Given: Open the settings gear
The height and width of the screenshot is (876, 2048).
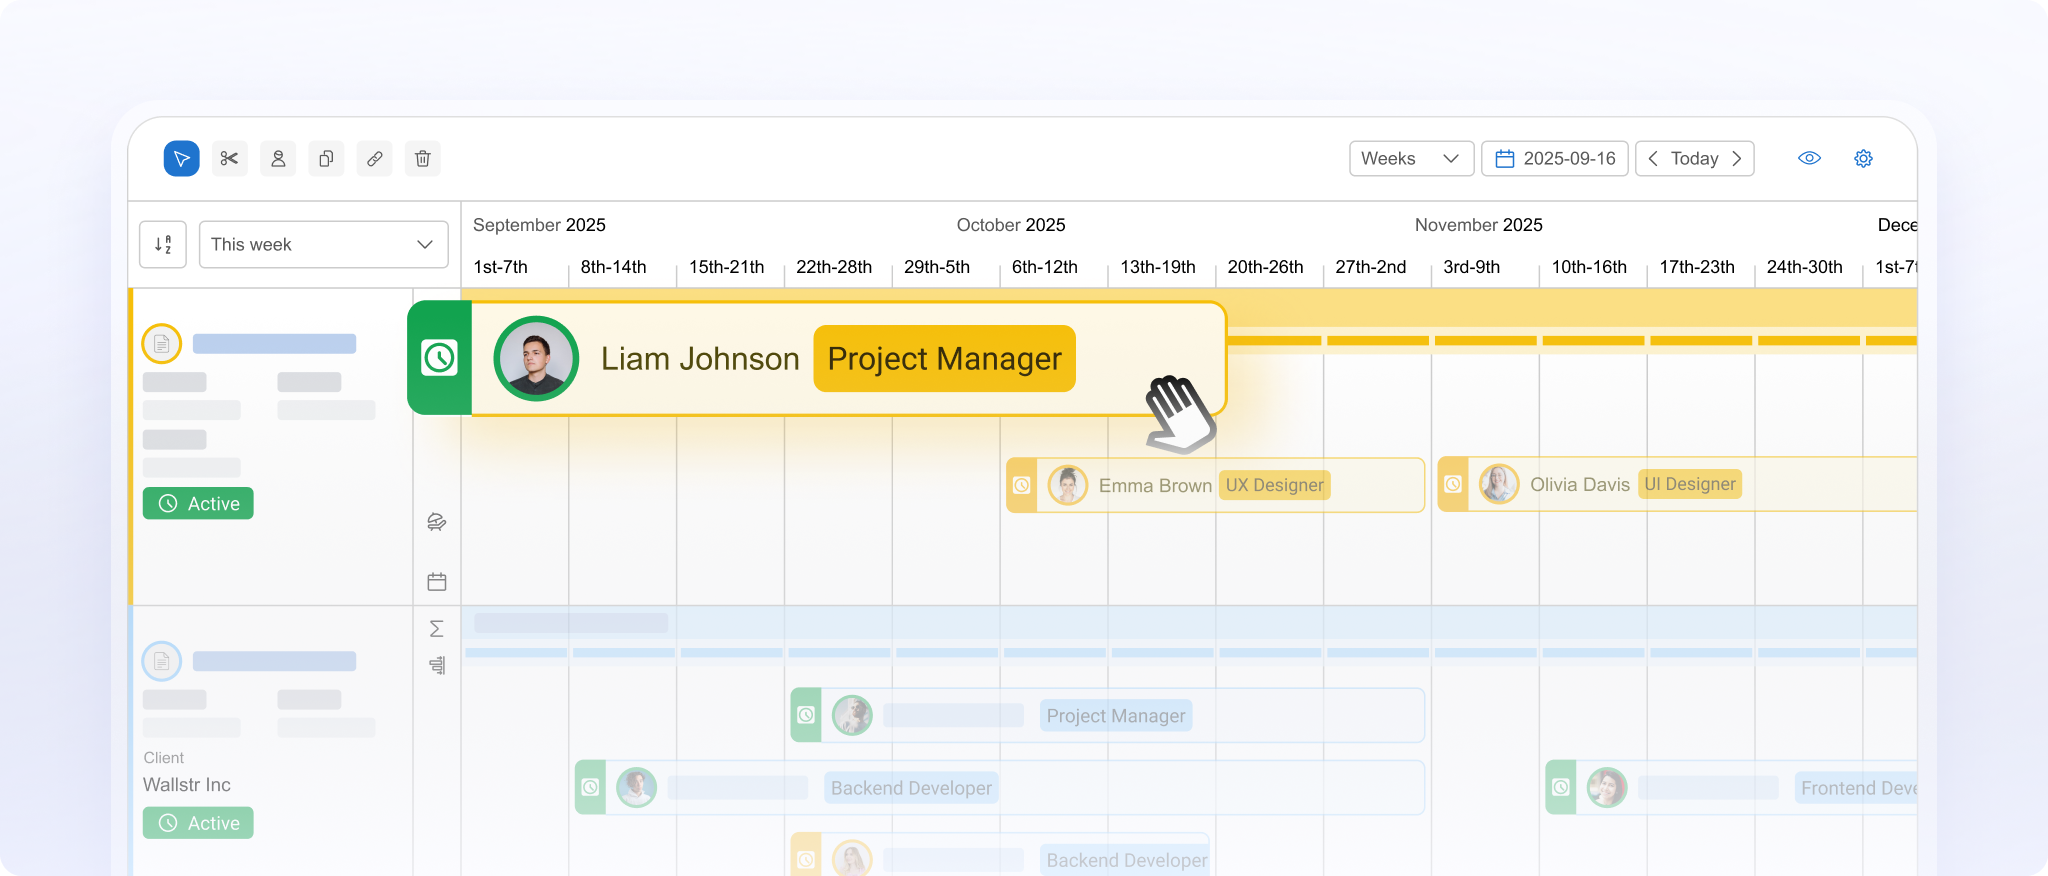Looking at the screenshot, I should click(1863, 159).
